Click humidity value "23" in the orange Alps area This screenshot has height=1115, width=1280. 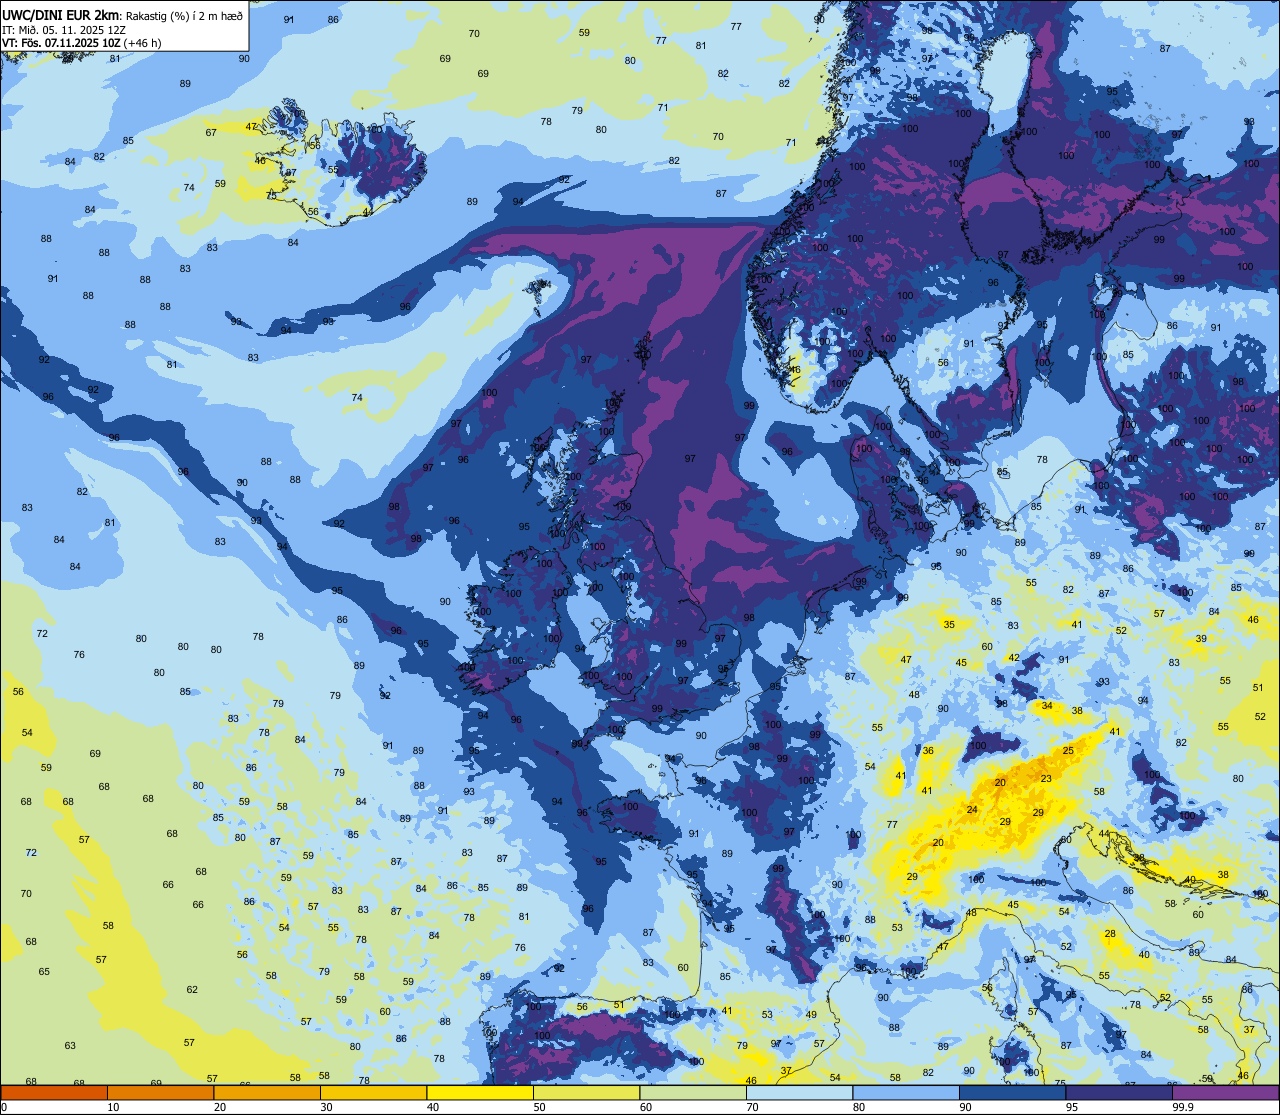pyautogui.click(x=1046, y=778)
